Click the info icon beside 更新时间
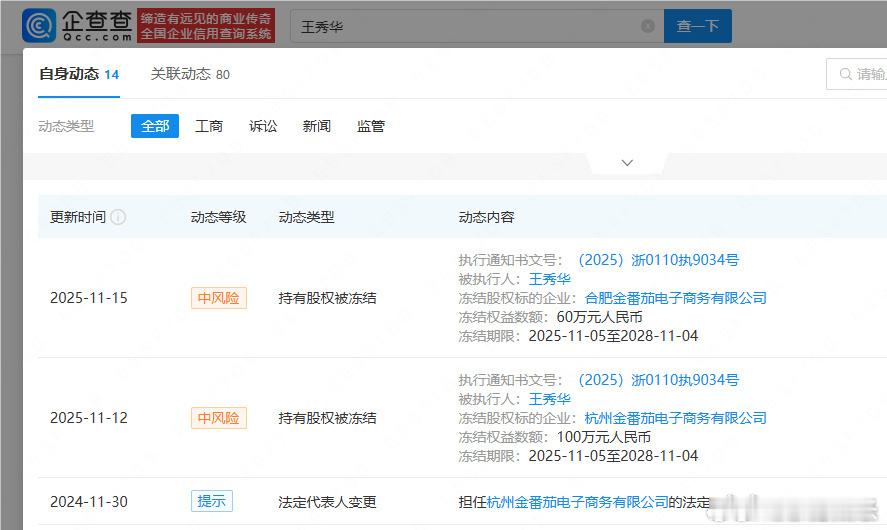This screenshot has width=887, height=530. 118,217
